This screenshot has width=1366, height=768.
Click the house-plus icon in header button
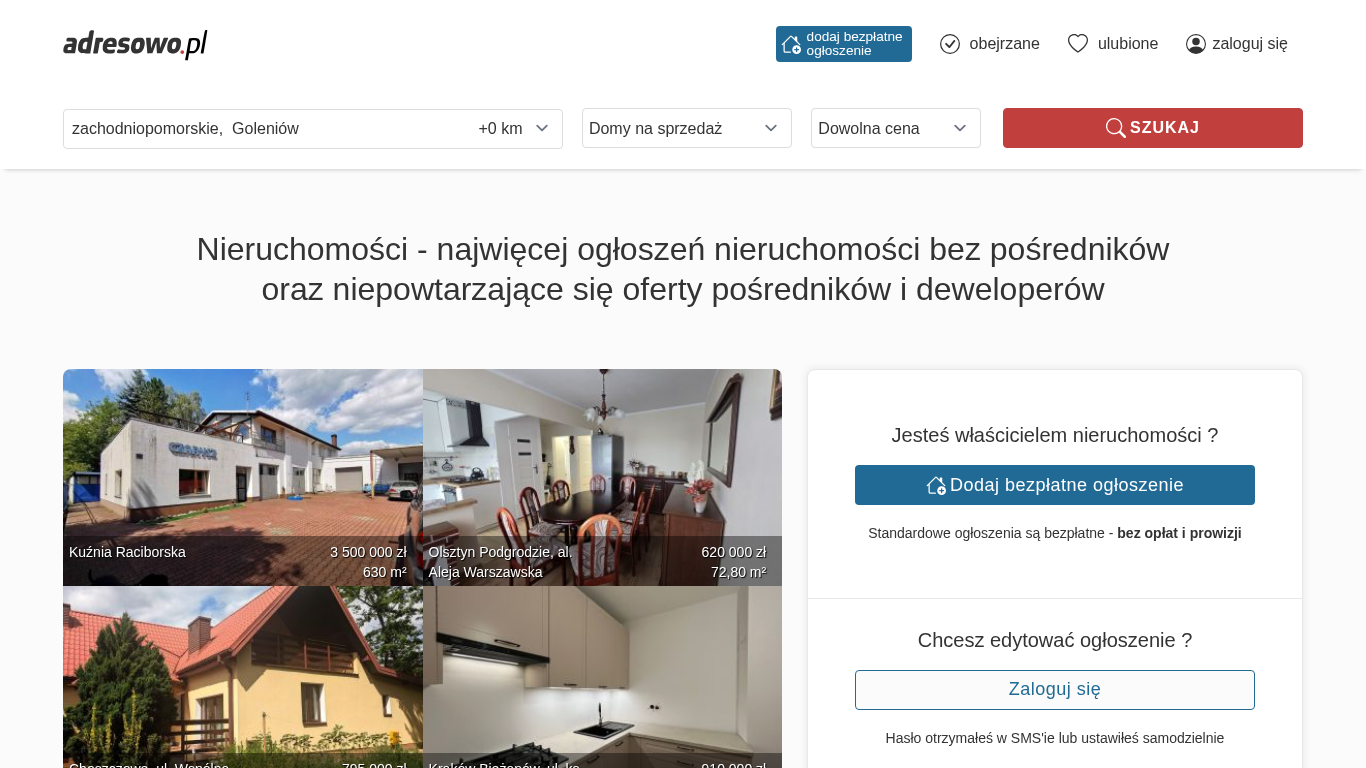791,44
